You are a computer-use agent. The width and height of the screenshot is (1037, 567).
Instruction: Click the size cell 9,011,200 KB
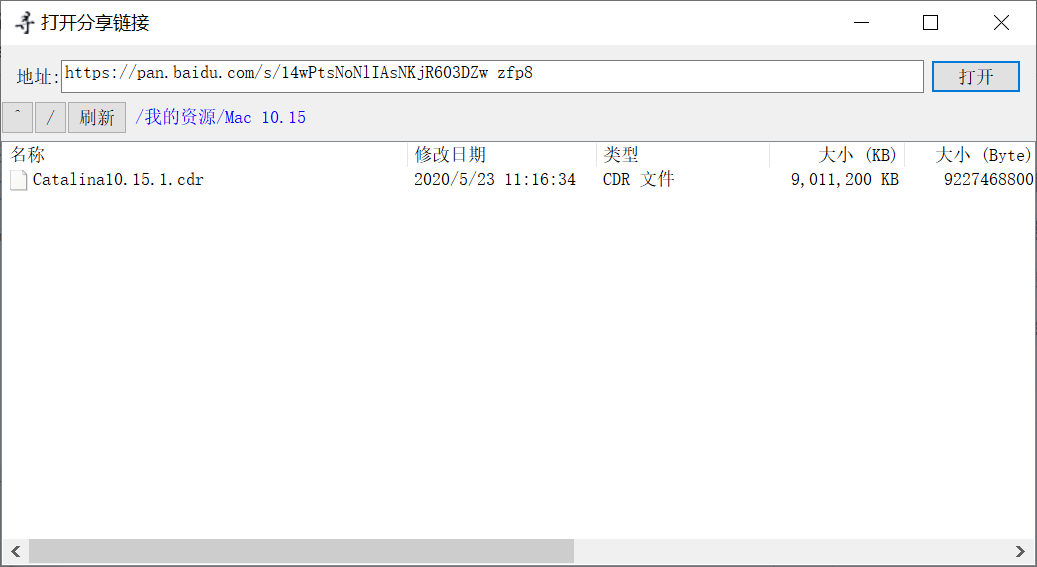(845, 179)
